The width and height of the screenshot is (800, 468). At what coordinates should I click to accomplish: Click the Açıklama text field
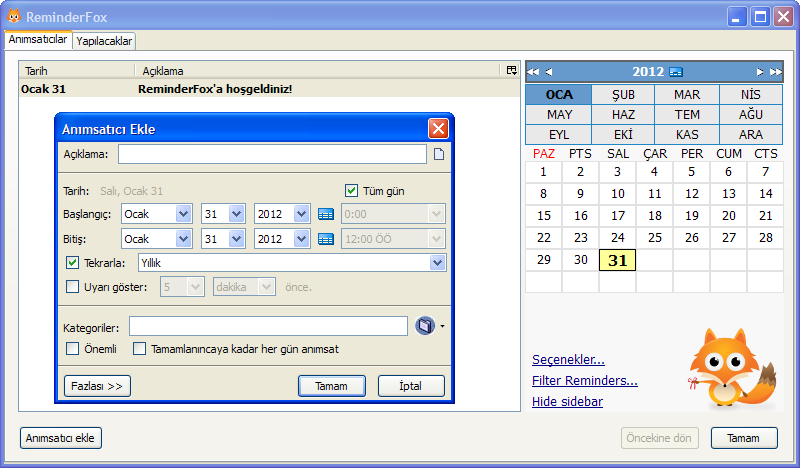click(272, 154)
